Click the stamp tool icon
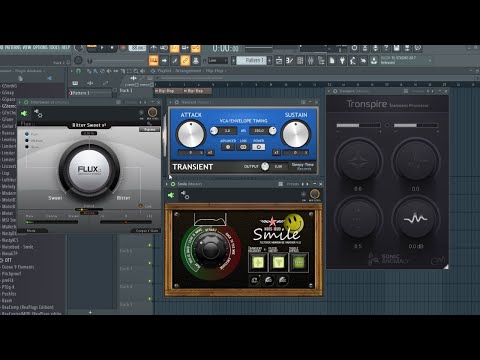Screen dimensions: 480x360 [x=196, y=60]
